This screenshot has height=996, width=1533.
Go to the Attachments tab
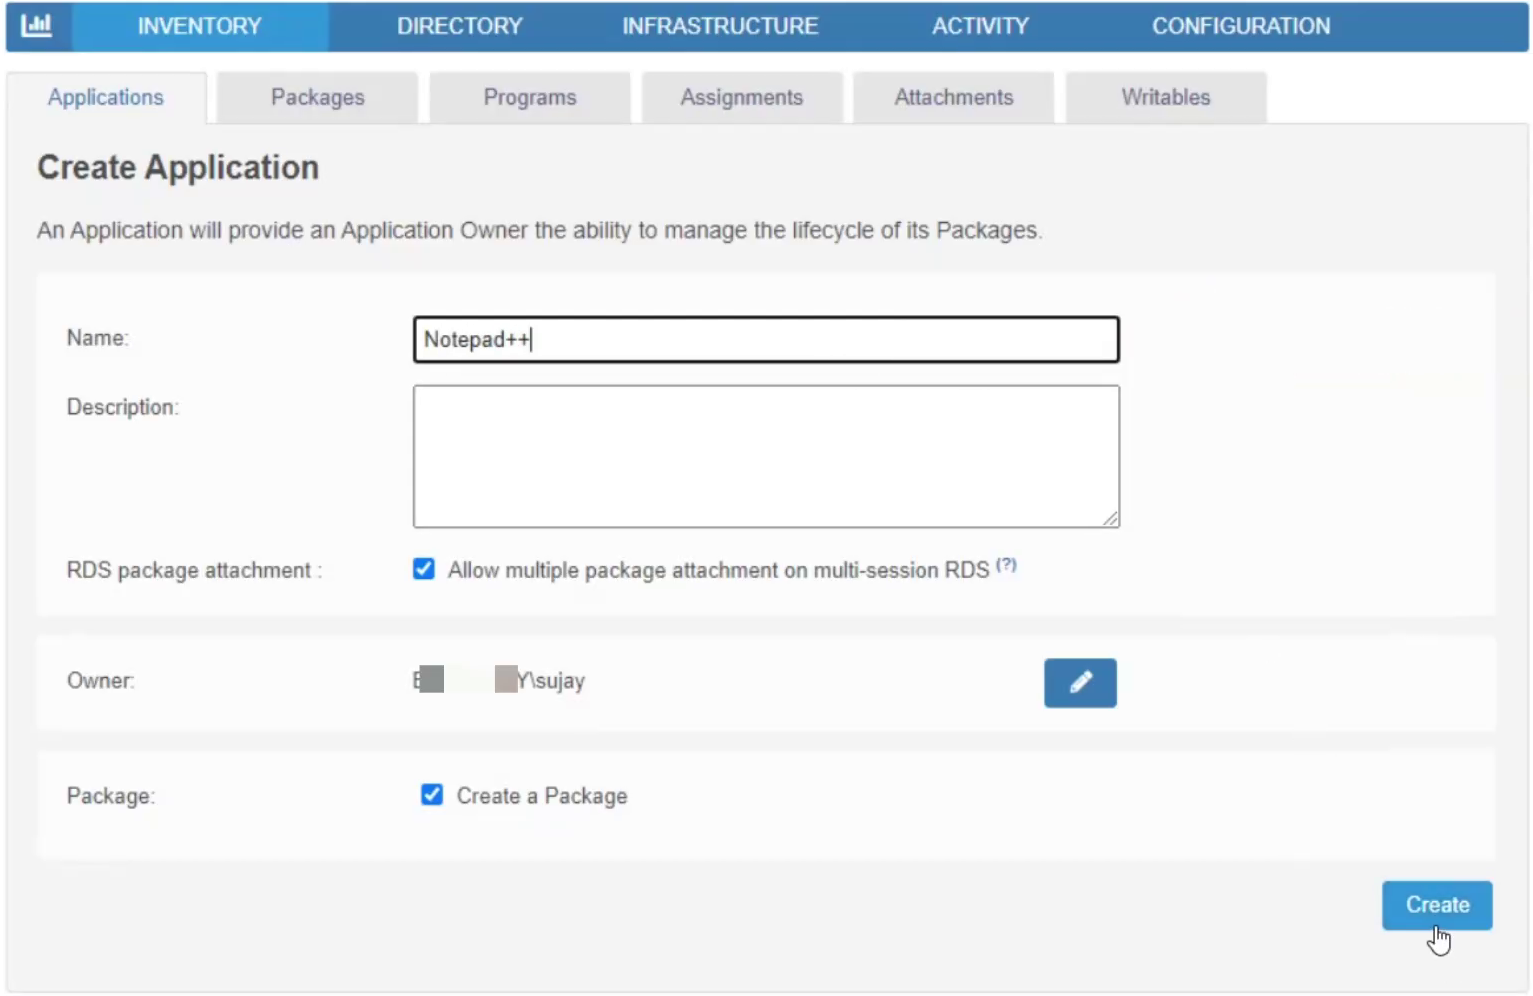[953, 97]
